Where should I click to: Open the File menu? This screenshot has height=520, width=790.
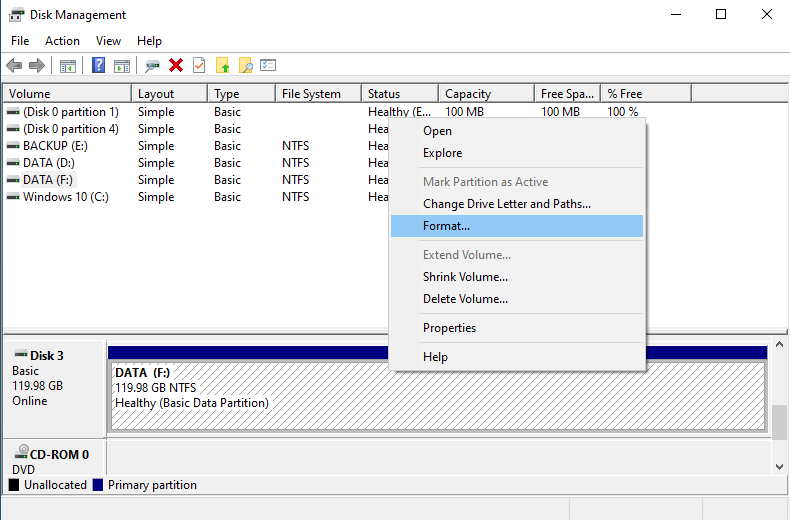(x=20, y=41)
